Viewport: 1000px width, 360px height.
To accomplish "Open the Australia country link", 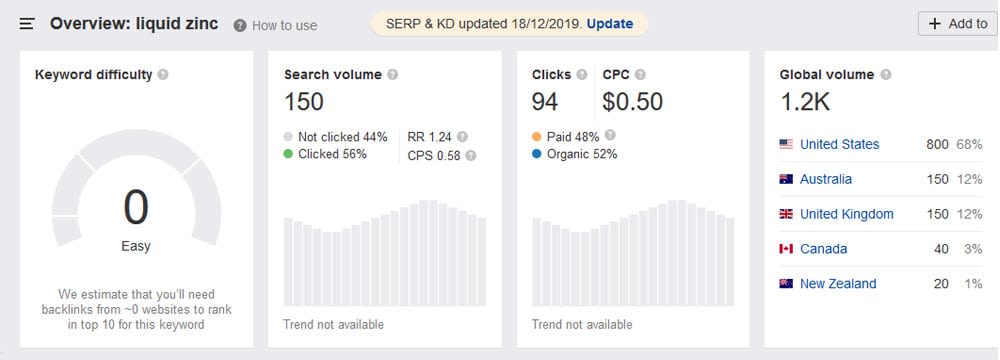I will (x=826, y=179).
